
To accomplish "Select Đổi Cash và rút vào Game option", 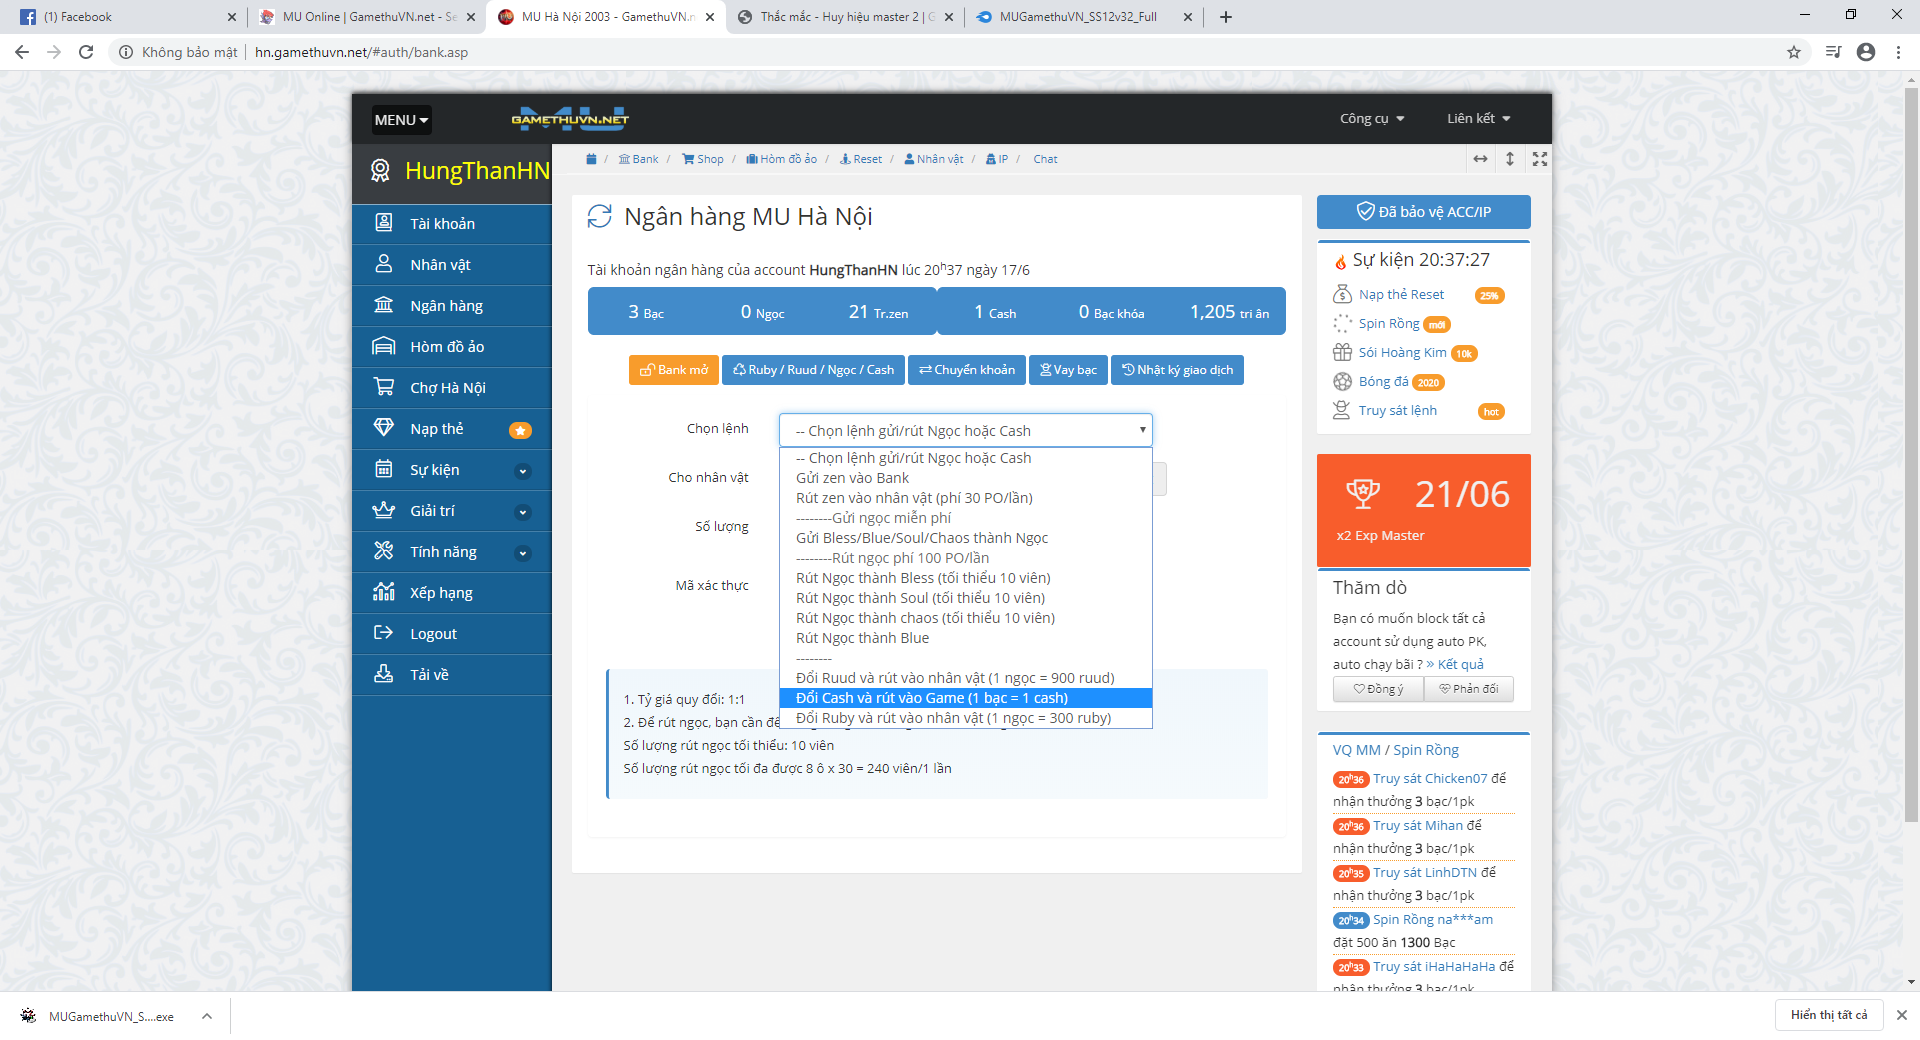I will point(932,698).
